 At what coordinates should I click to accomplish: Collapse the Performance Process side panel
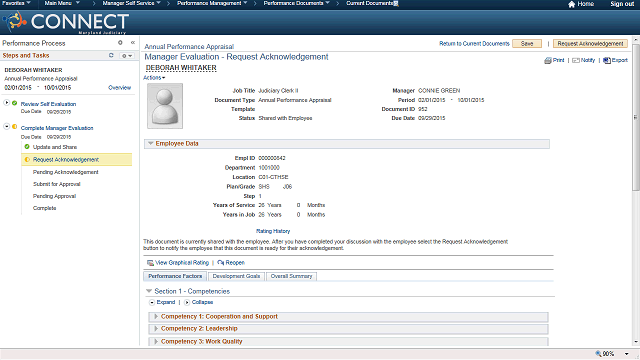tap(133, 42)
